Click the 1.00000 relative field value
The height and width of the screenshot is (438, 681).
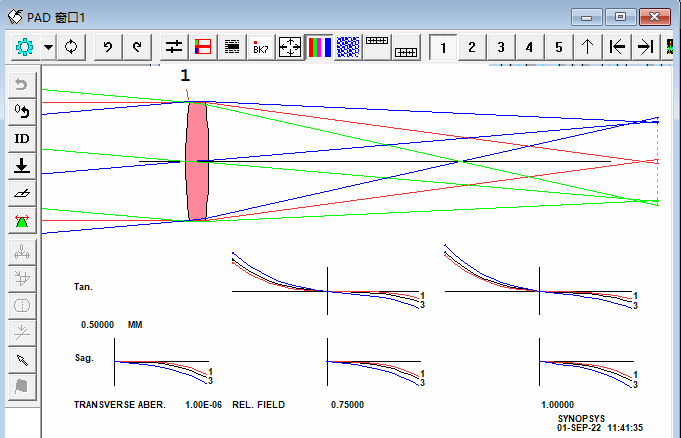coord(558,405)
